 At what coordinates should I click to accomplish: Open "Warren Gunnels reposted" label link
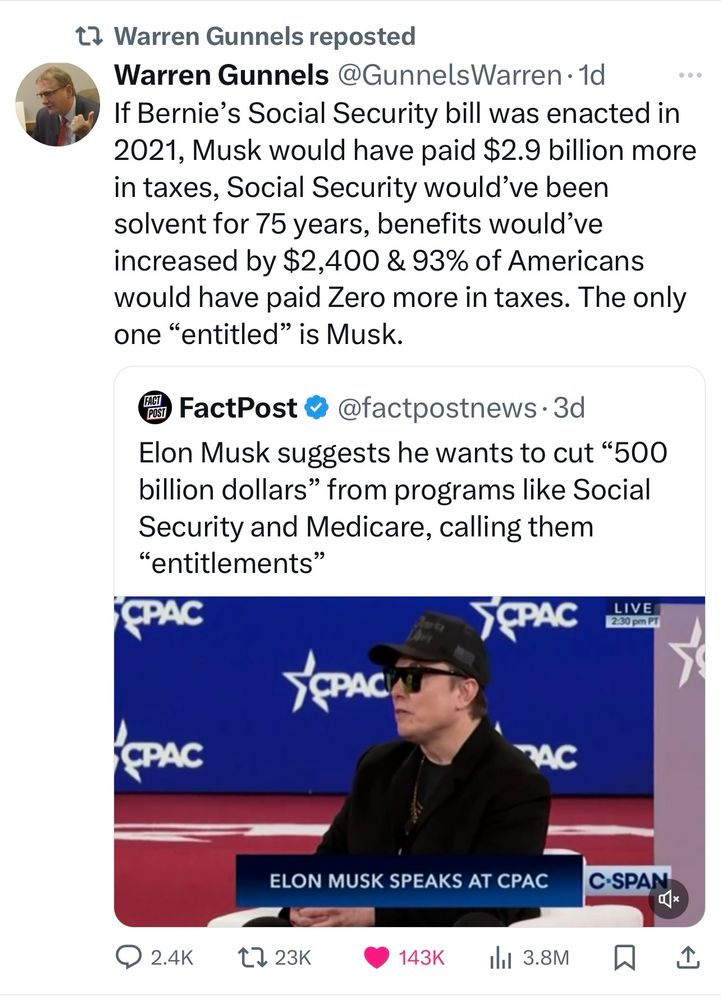265,37
